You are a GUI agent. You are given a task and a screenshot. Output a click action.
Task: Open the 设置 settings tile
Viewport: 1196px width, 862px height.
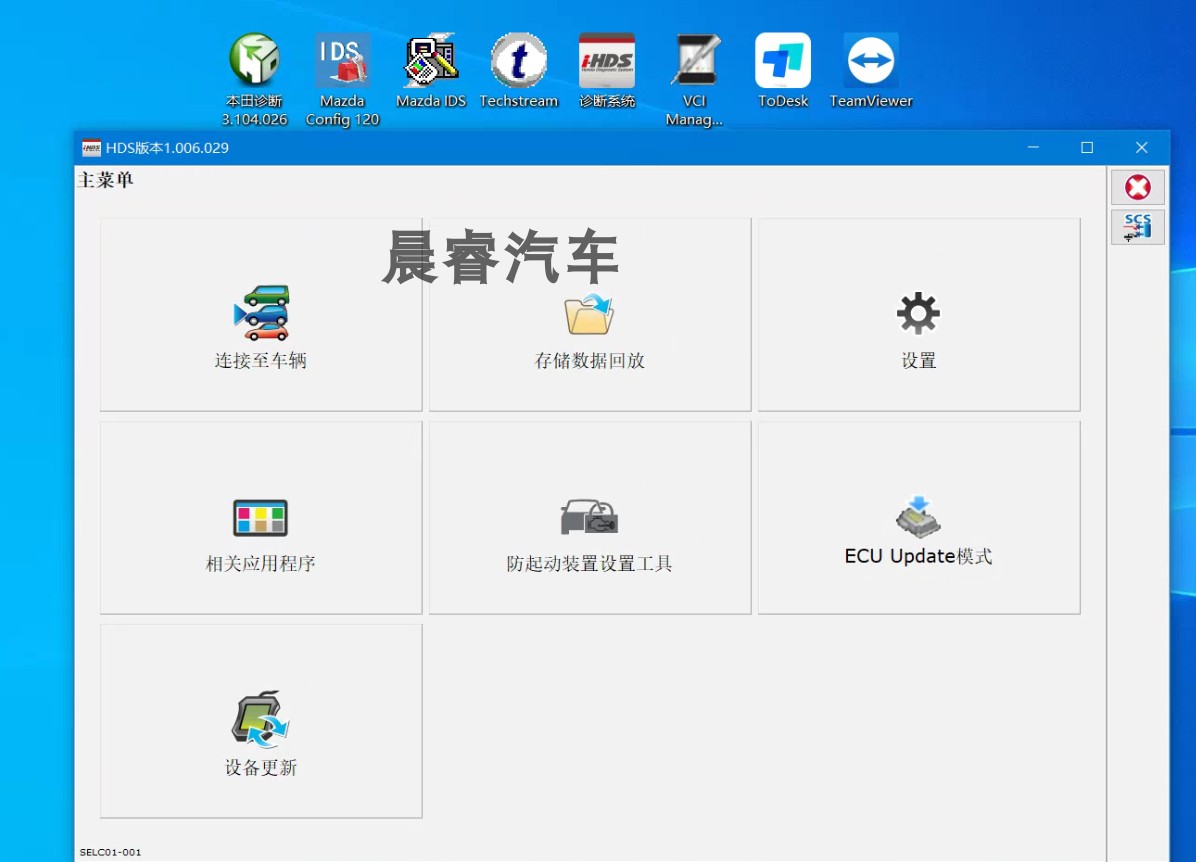(918, 314)
